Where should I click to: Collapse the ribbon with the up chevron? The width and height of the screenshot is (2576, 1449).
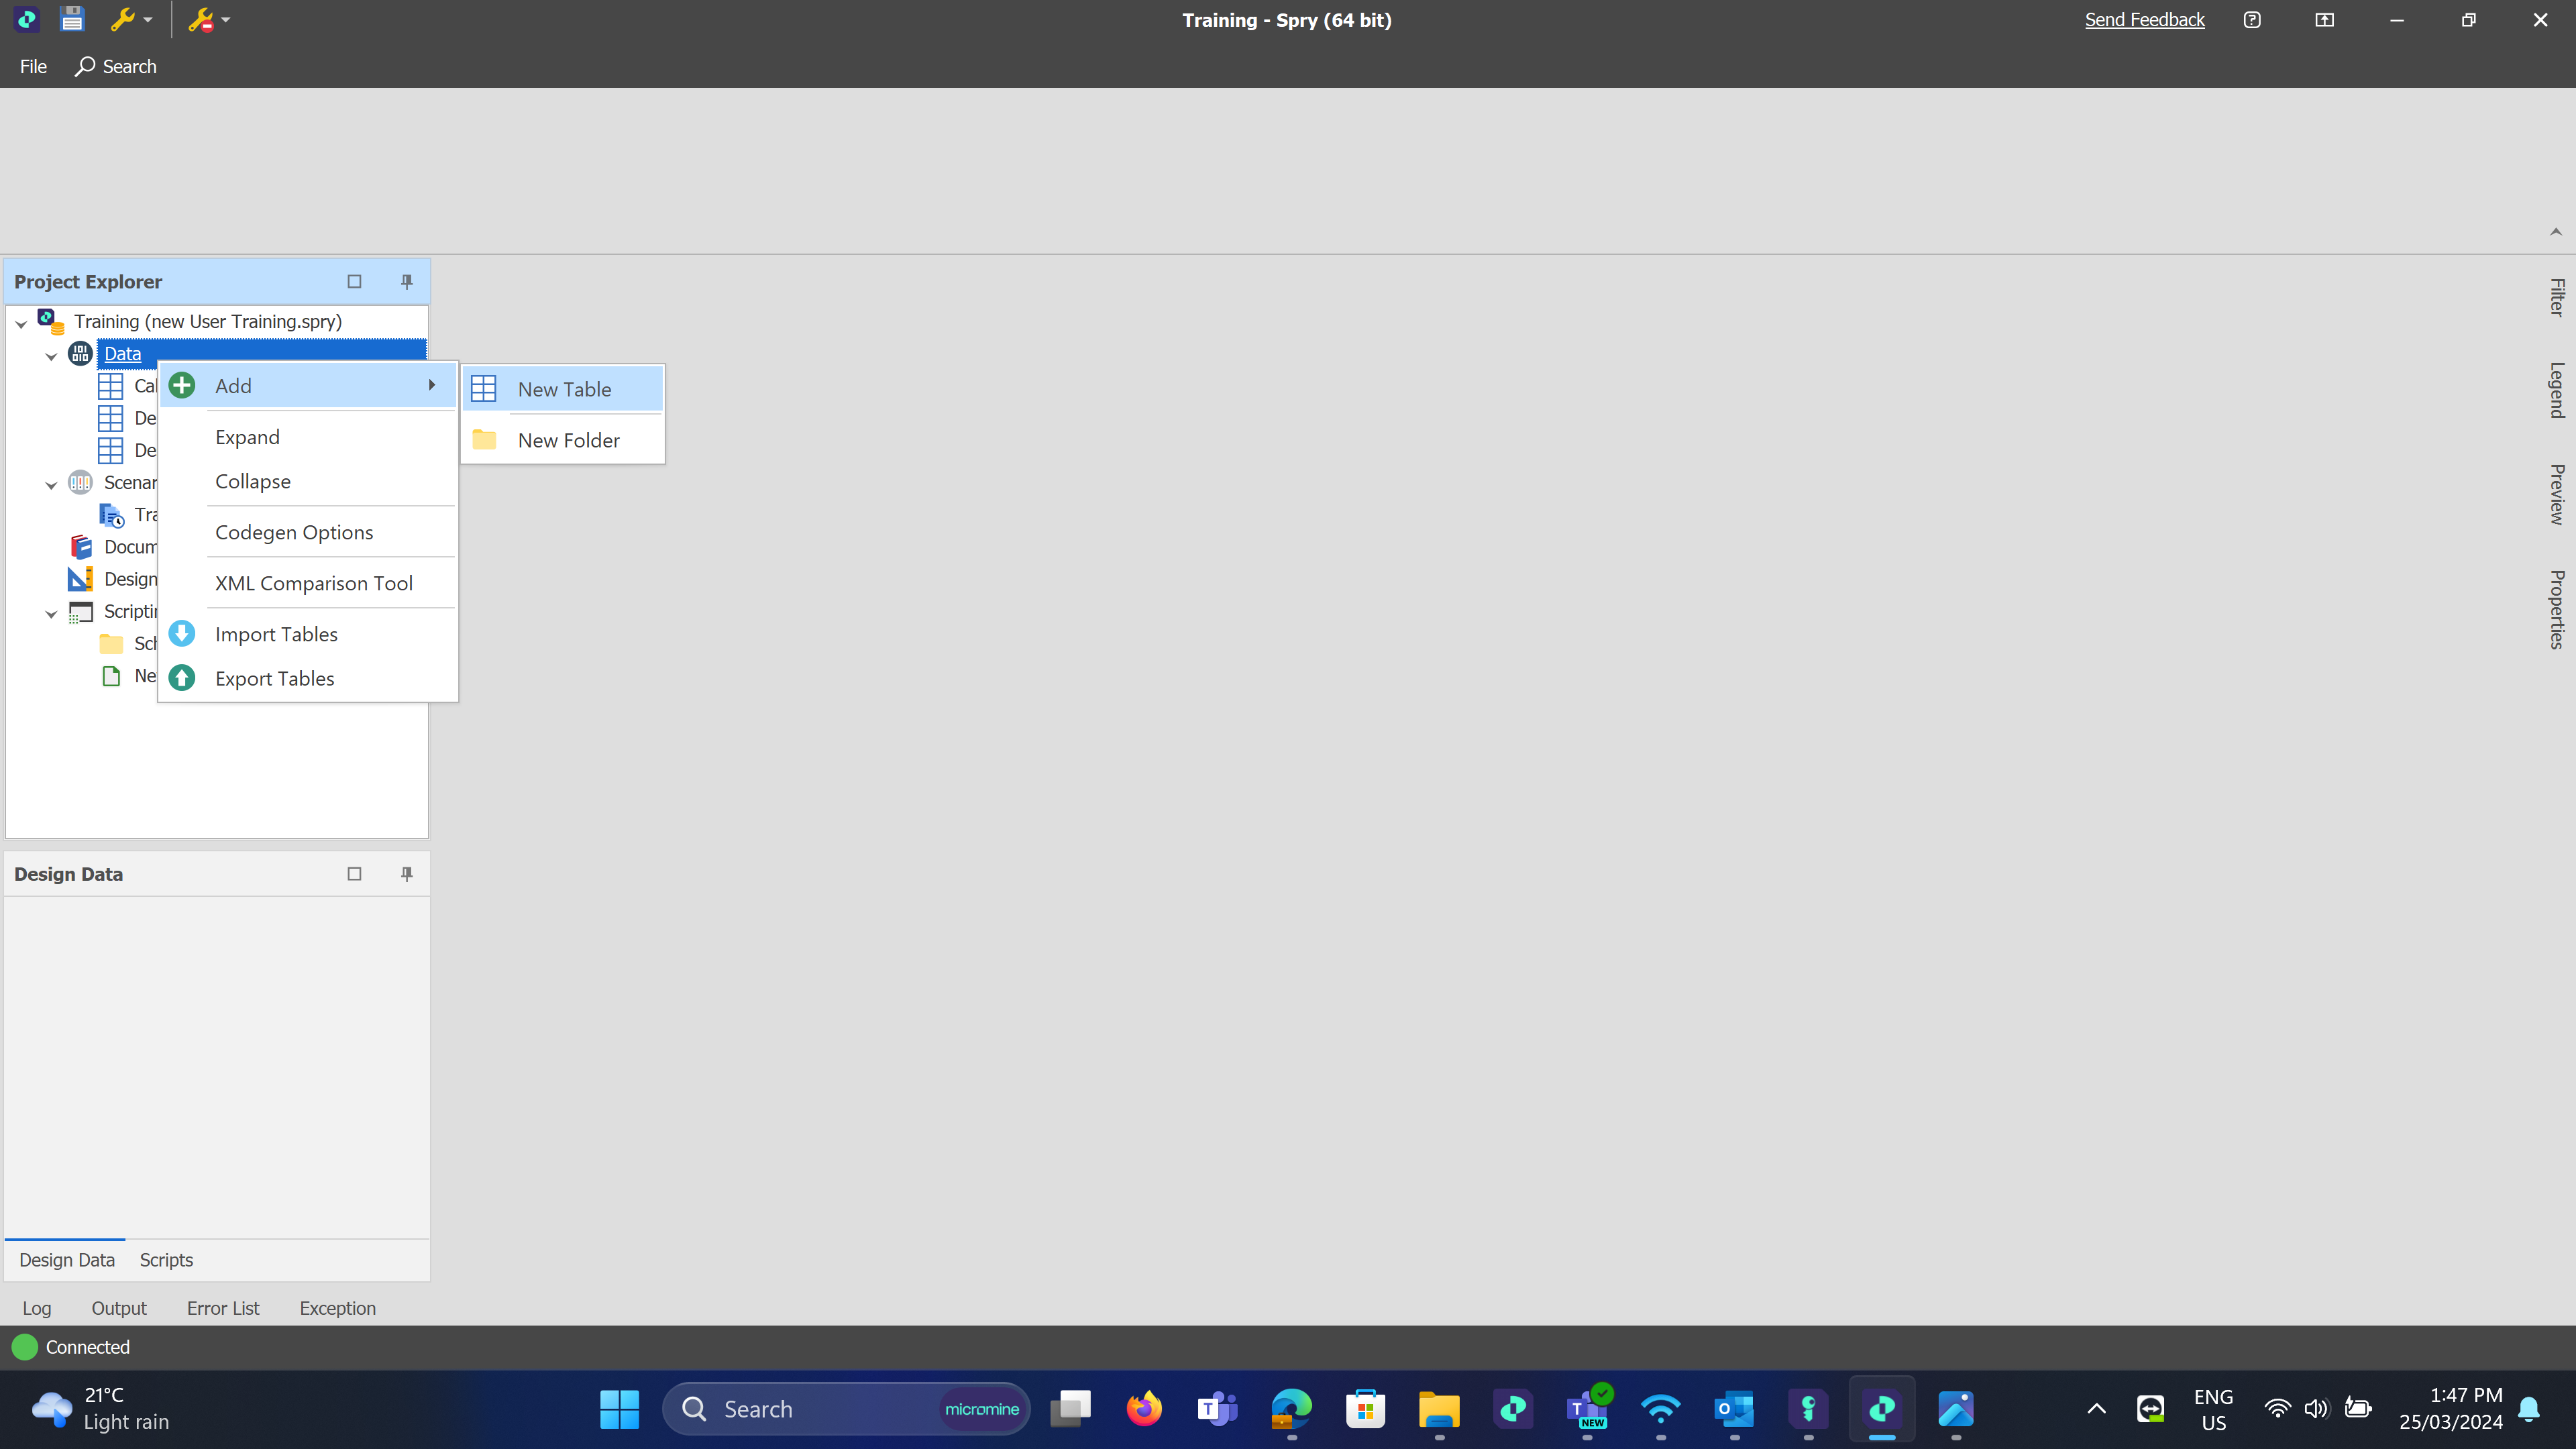(2555, 231)
